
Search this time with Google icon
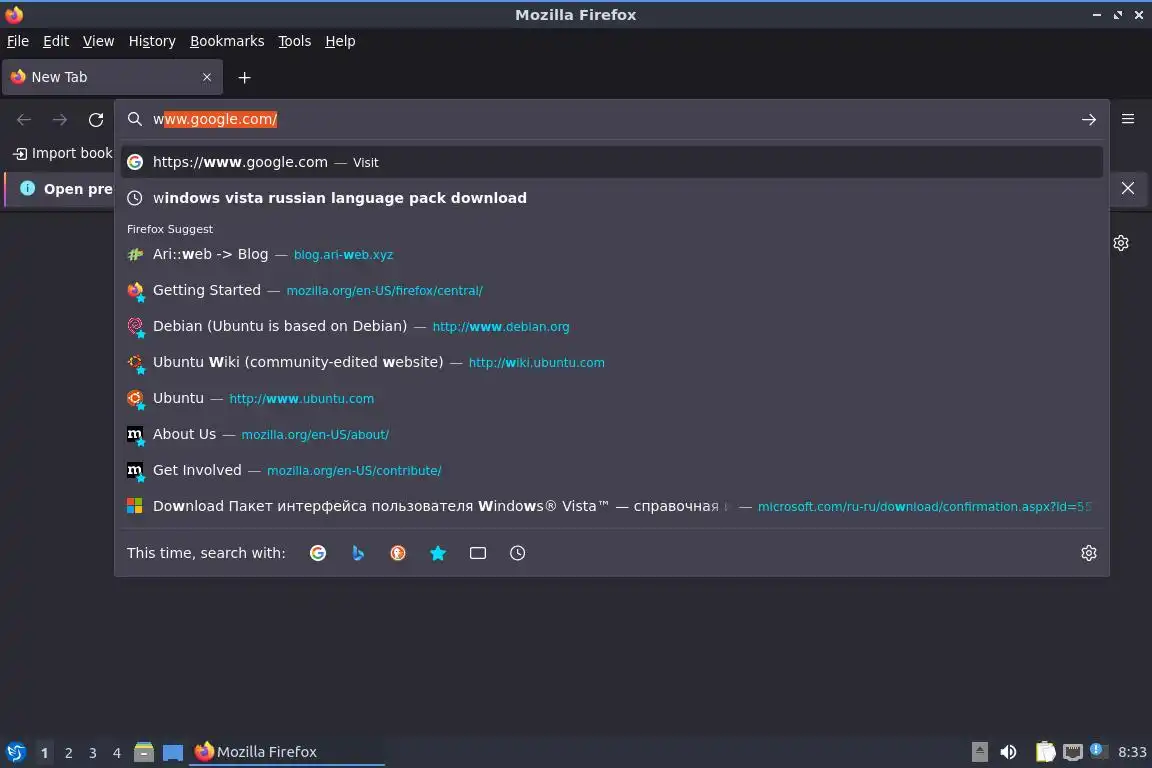[318, 553]
